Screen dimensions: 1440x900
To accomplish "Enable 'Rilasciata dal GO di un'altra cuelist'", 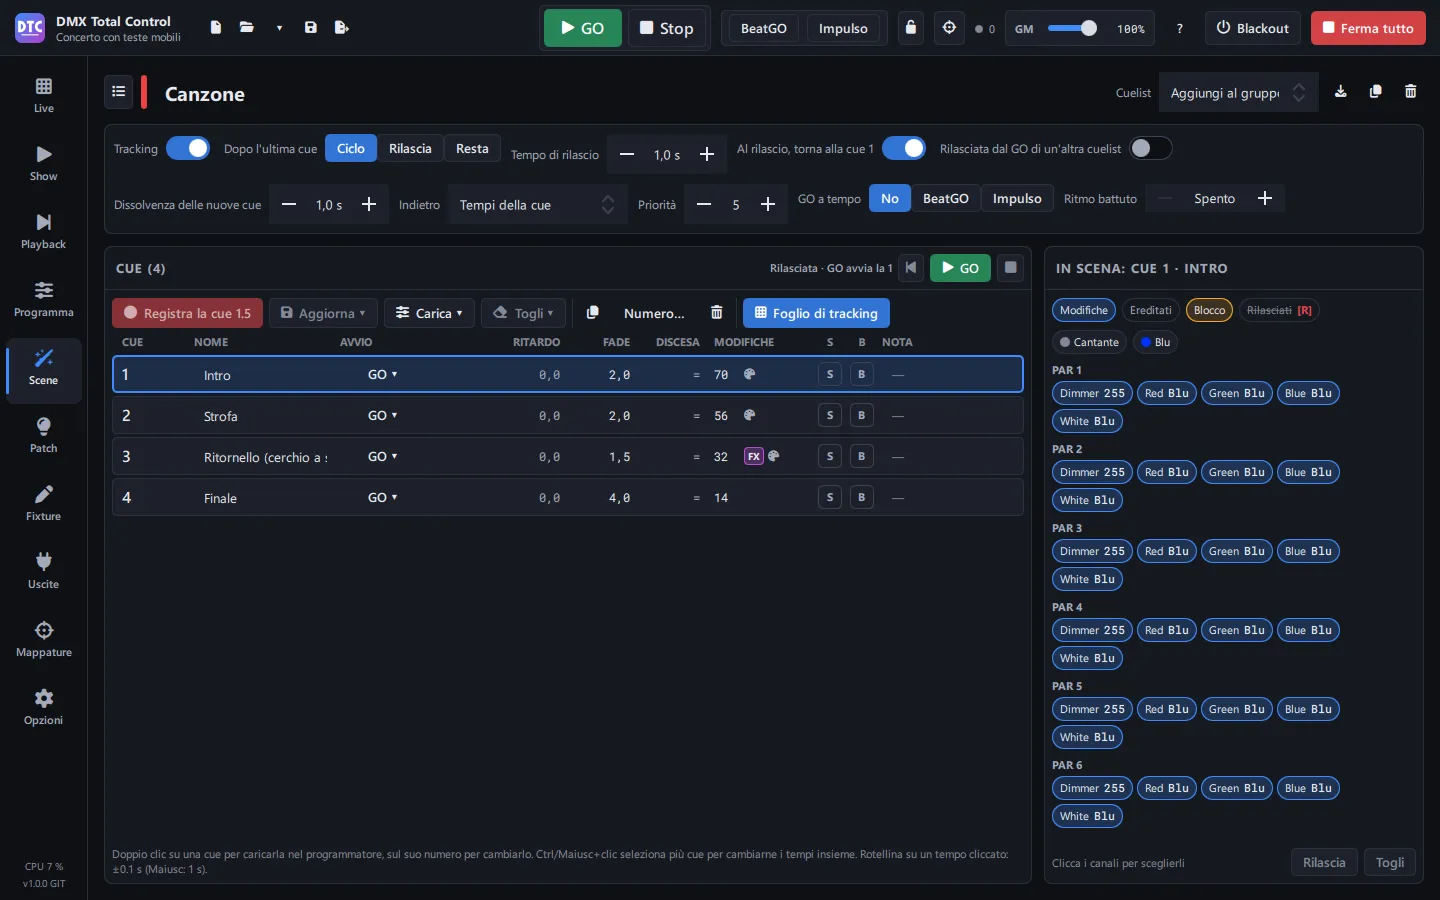I will coord(1151,149).
